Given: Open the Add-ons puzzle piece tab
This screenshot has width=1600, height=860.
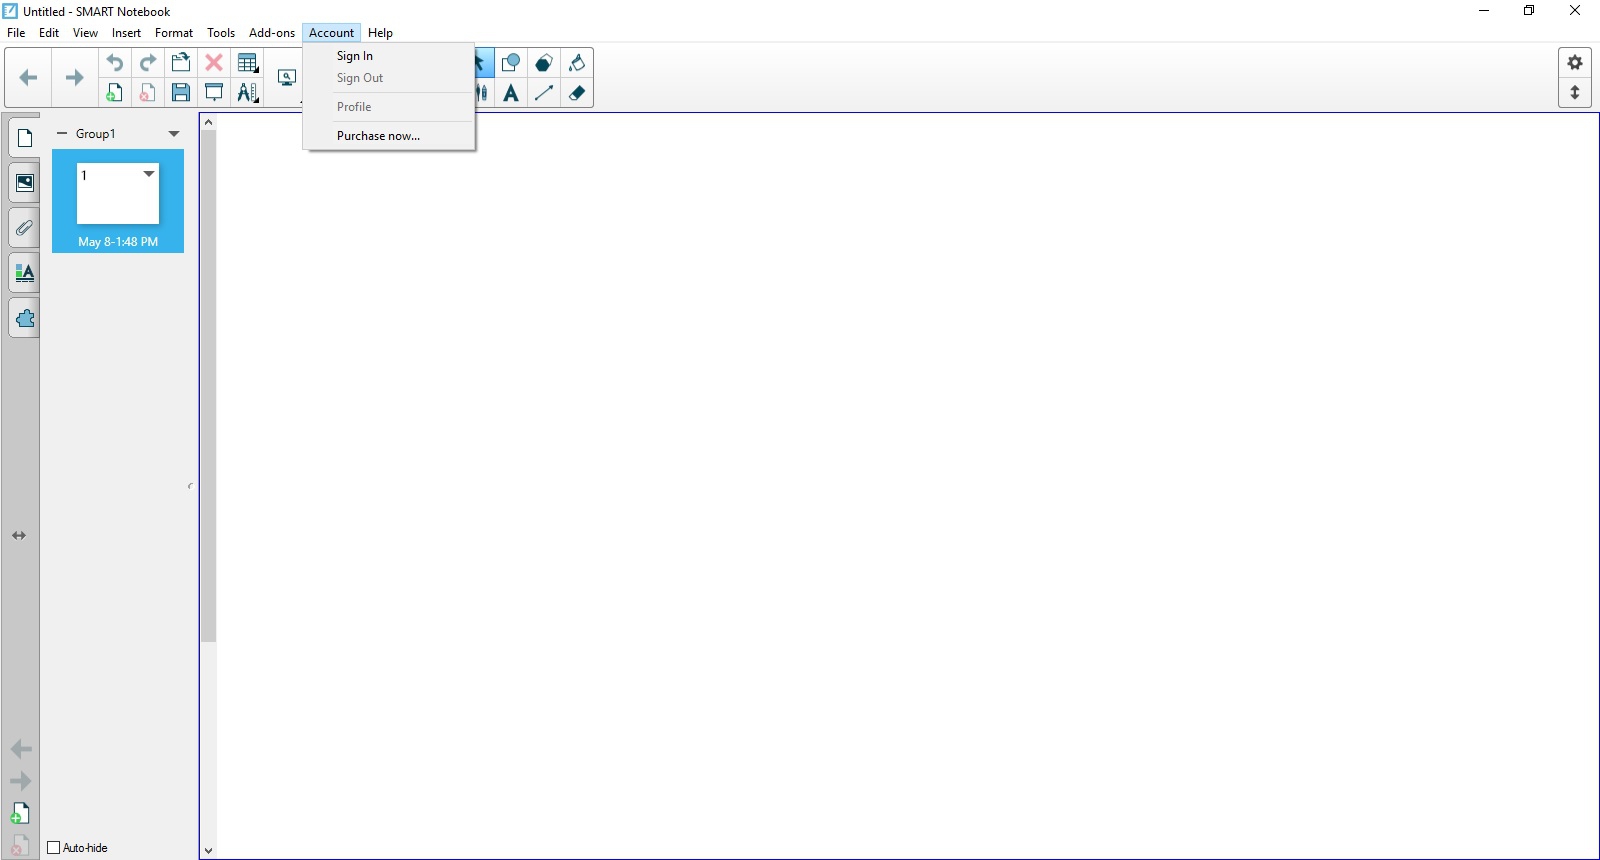Looking at the screenshot, I should tap(24, 319).
